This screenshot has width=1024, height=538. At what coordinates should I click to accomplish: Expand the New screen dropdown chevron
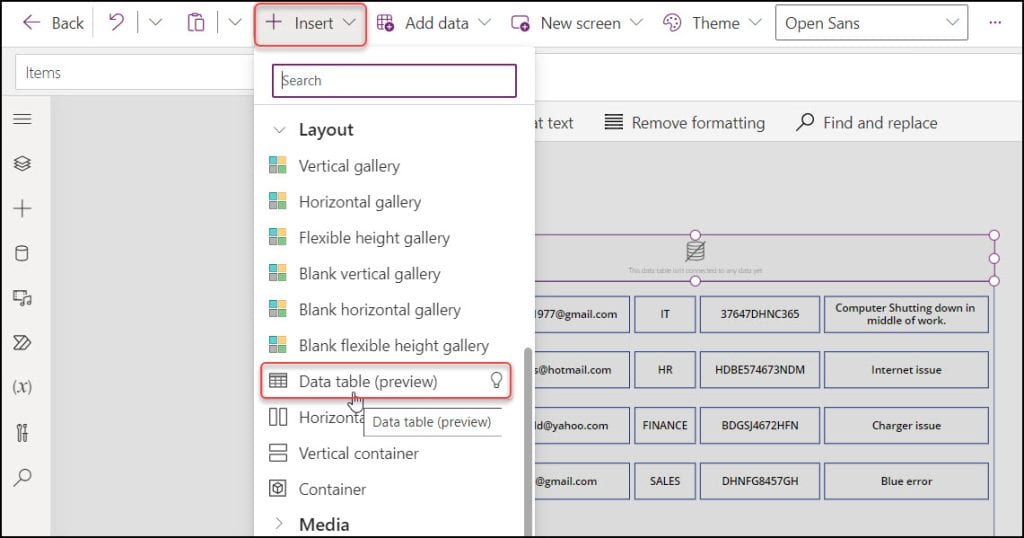coord(636,23)
